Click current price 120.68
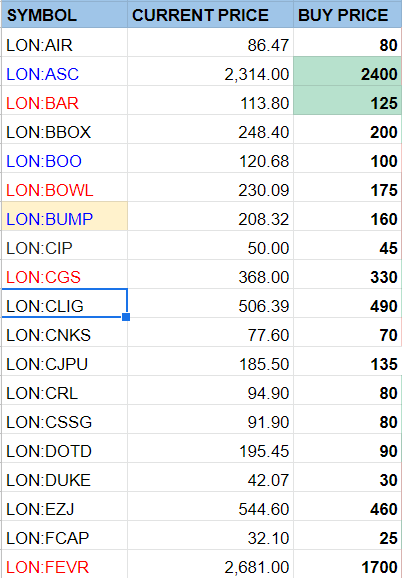The height and width of the screenshot is (578, 402). (x=210, y=159)
